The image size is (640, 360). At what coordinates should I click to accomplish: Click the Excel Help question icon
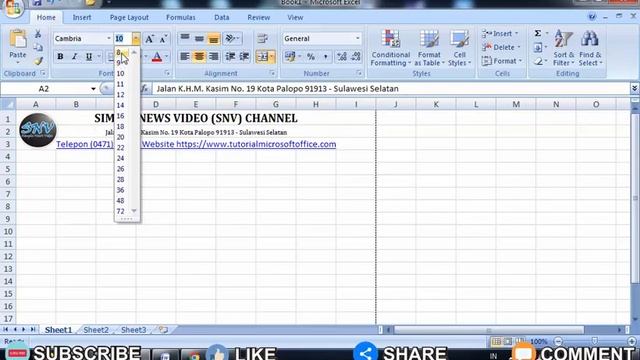pos(592,17)
